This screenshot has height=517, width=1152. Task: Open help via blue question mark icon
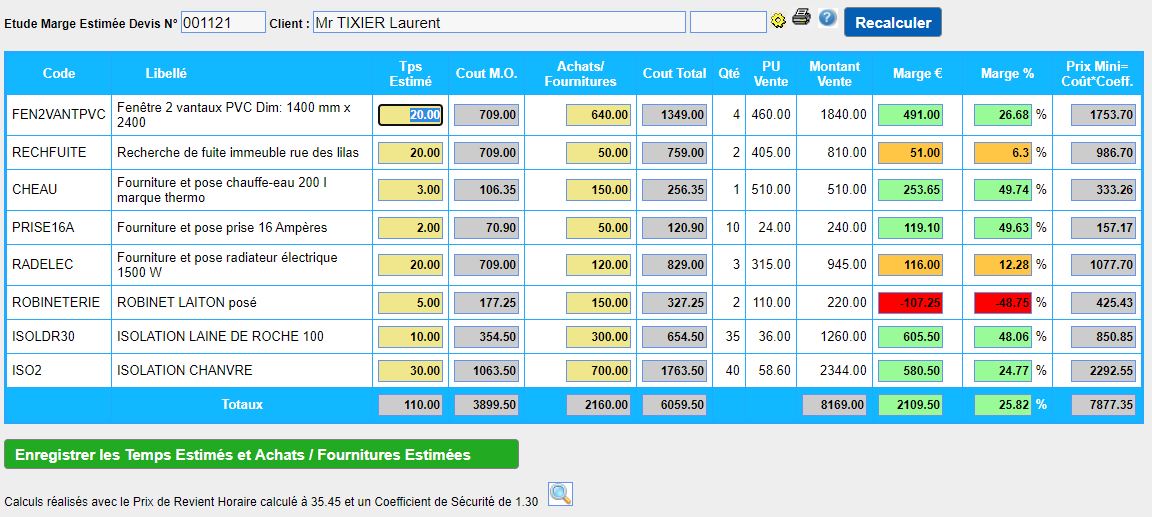[827, 18]
